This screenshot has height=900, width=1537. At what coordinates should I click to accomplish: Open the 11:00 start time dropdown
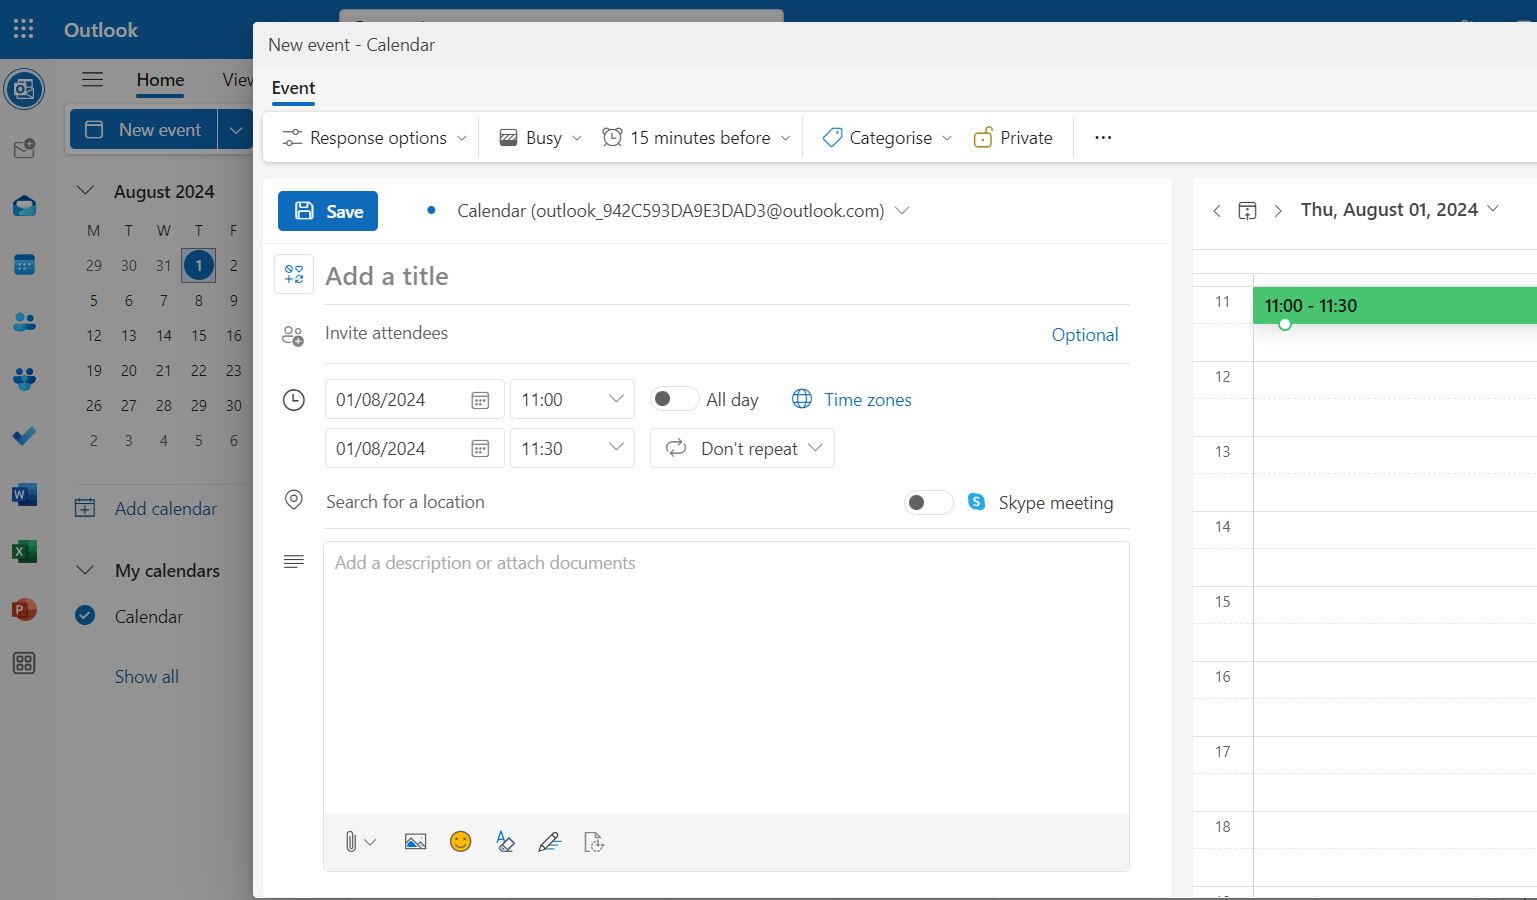[x=572, y=400]
